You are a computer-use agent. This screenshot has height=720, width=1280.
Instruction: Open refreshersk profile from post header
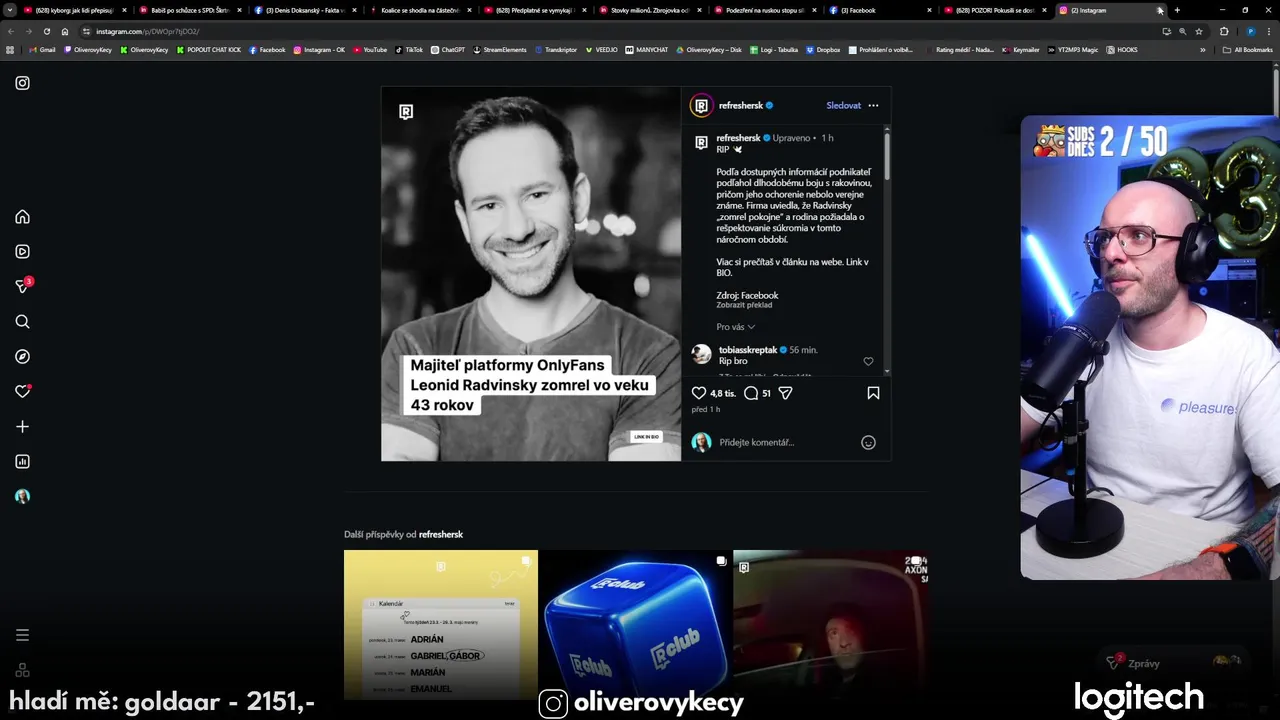tap(740, 105)
